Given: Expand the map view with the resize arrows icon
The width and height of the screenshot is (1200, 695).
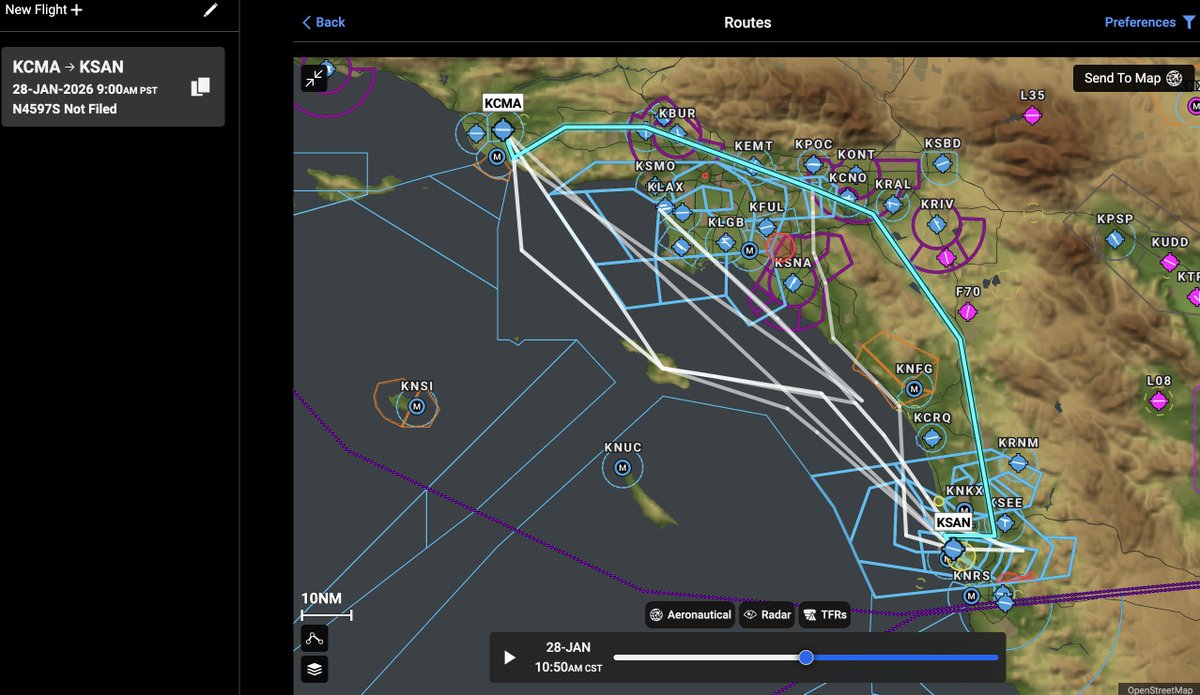Looking at the screenshot, I should coord(315,77).
